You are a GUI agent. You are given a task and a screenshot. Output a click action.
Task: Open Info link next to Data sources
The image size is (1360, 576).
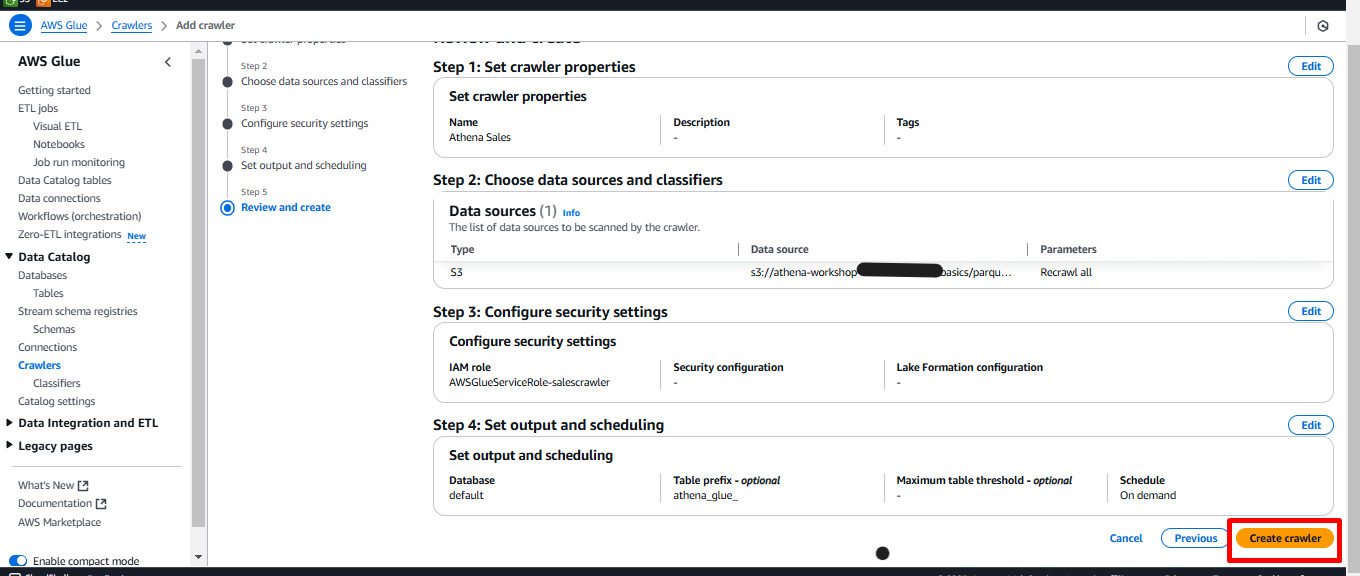571,213
